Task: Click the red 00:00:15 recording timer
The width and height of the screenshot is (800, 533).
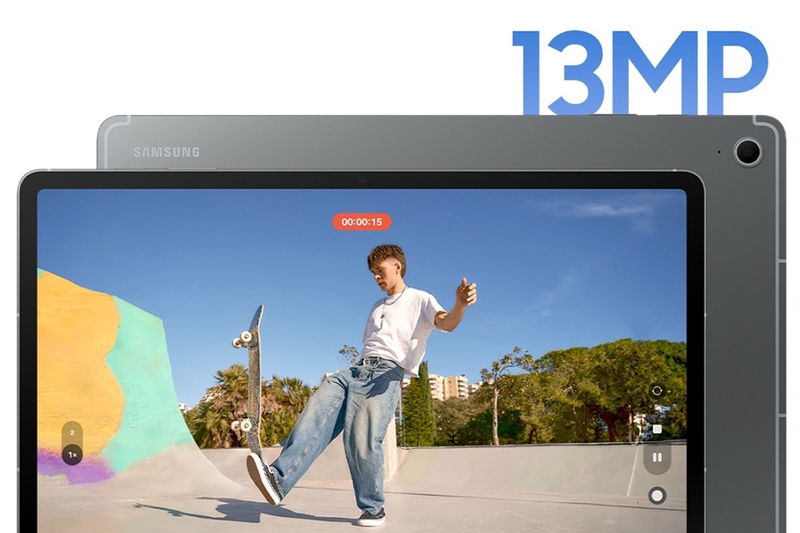Action: coord(362,222)
